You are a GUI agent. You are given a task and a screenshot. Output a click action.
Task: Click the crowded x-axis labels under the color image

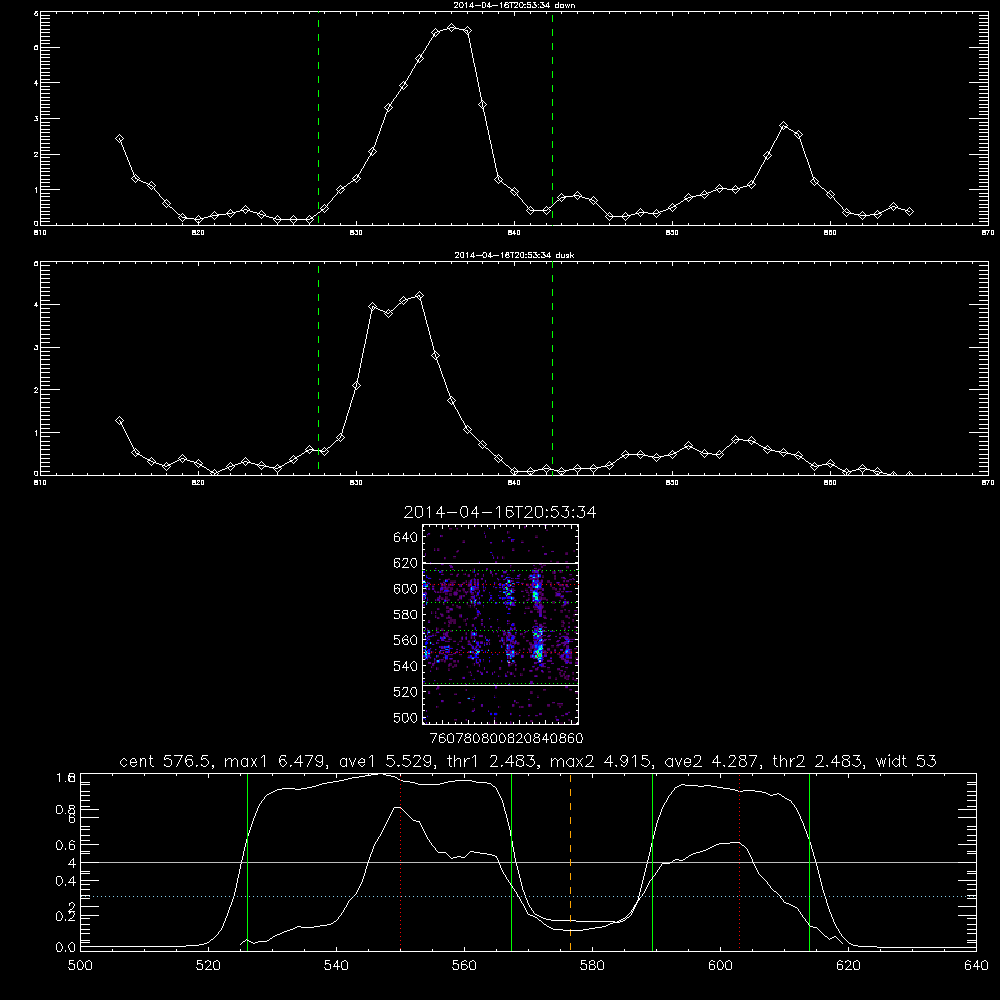pos(506,738)
